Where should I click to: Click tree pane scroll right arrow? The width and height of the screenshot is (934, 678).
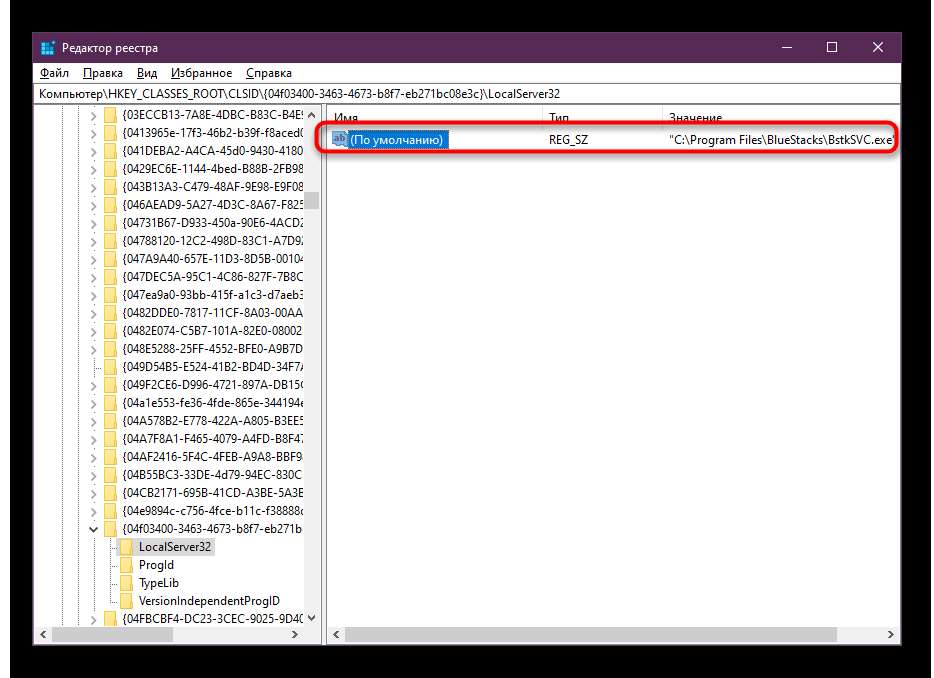pyautogui.click(x=295, y=635)
